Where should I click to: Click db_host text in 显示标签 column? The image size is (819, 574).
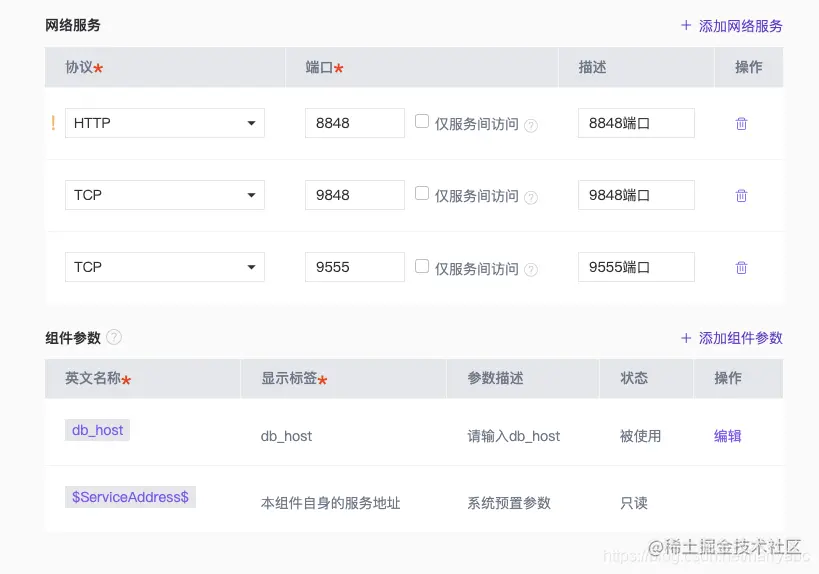[x=286, y=436]
